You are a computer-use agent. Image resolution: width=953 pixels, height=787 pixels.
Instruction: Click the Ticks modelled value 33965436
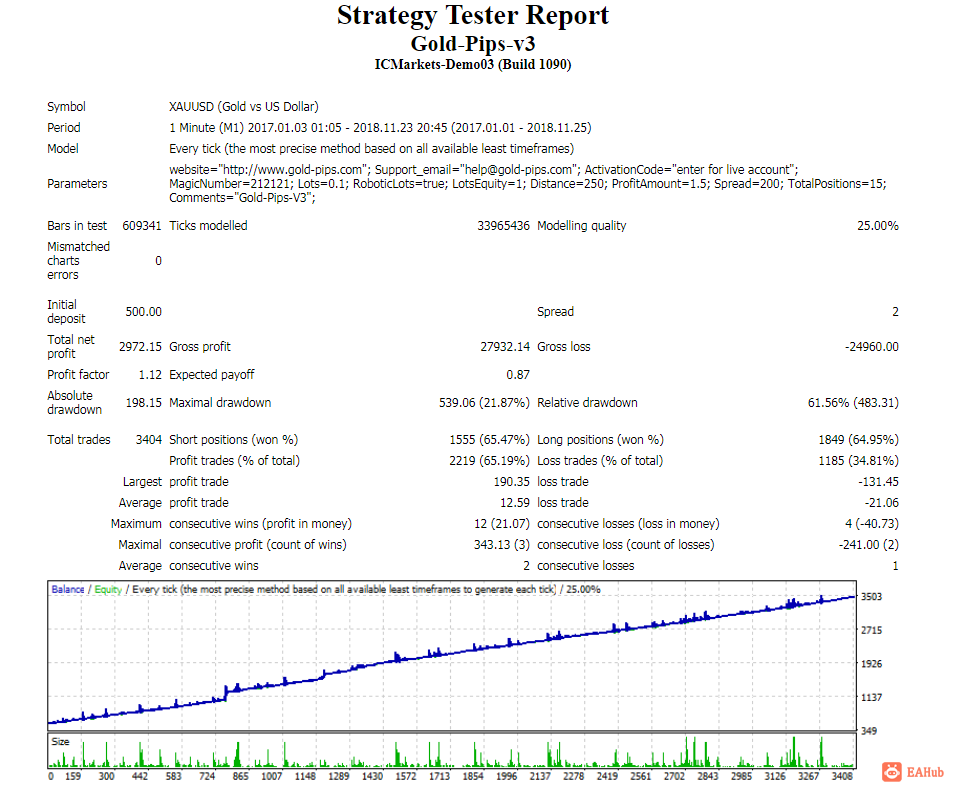point(503,225)
